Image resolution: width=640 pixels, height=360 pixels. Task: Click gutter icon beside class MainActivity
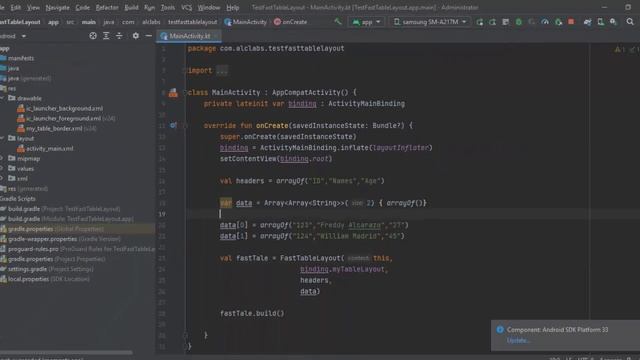pos(173,93)
